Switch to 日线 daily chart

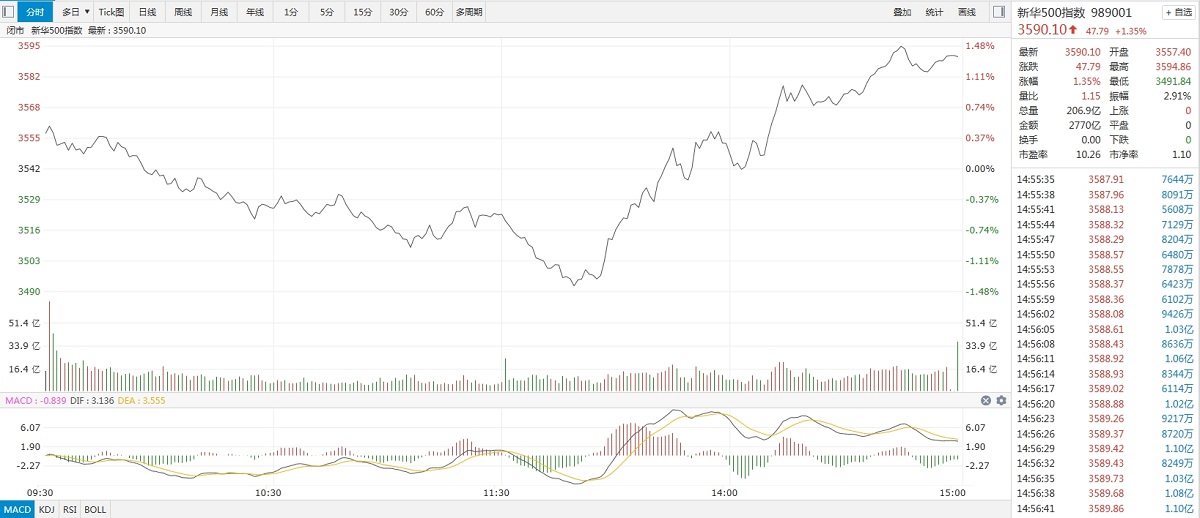(x=147, y=12)
